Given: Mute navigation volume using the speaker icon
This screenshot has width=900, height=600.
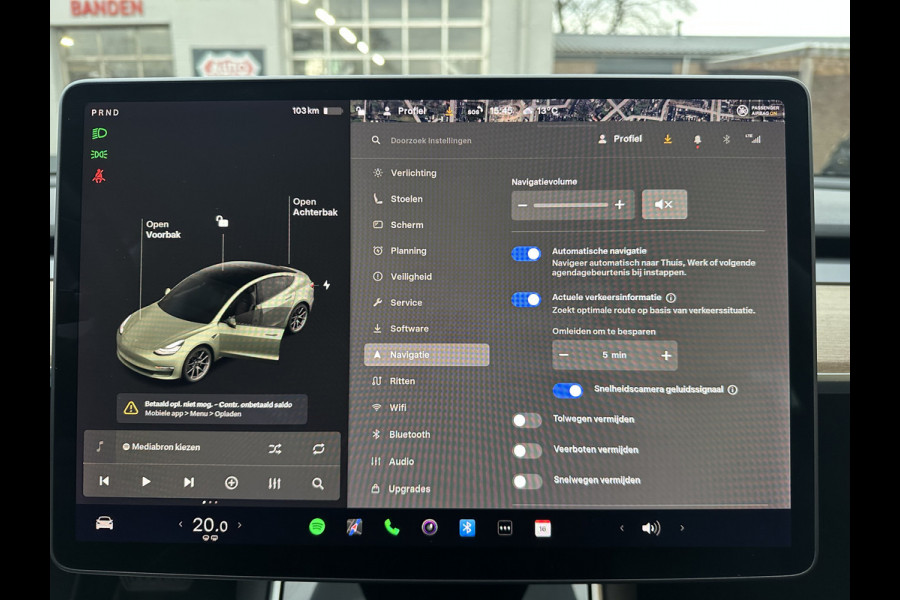Looking at the screenshot, I should (663, 204).
